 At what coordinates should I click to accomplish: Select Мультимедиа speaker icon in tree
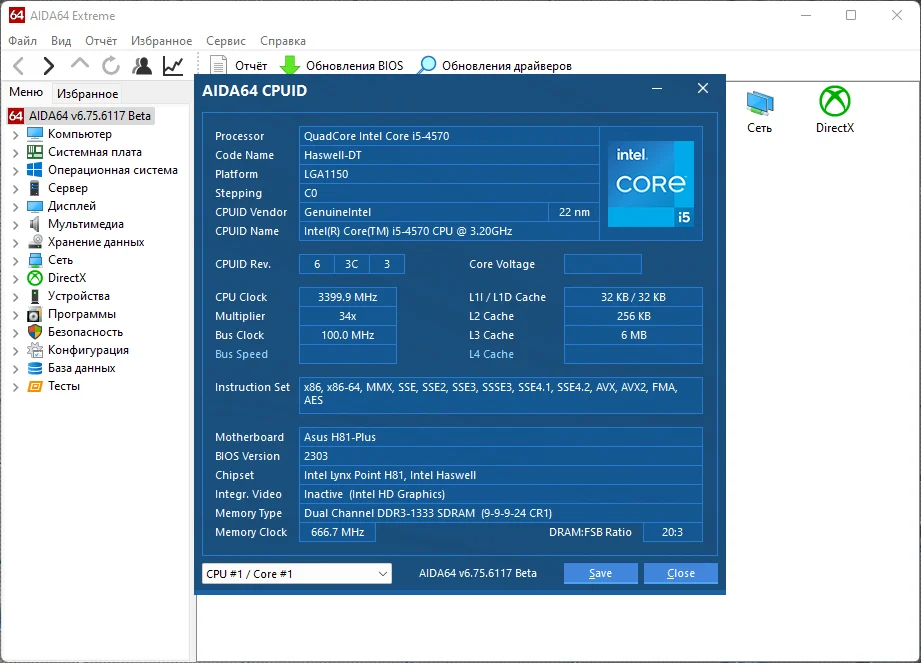[x=35, y=224]
